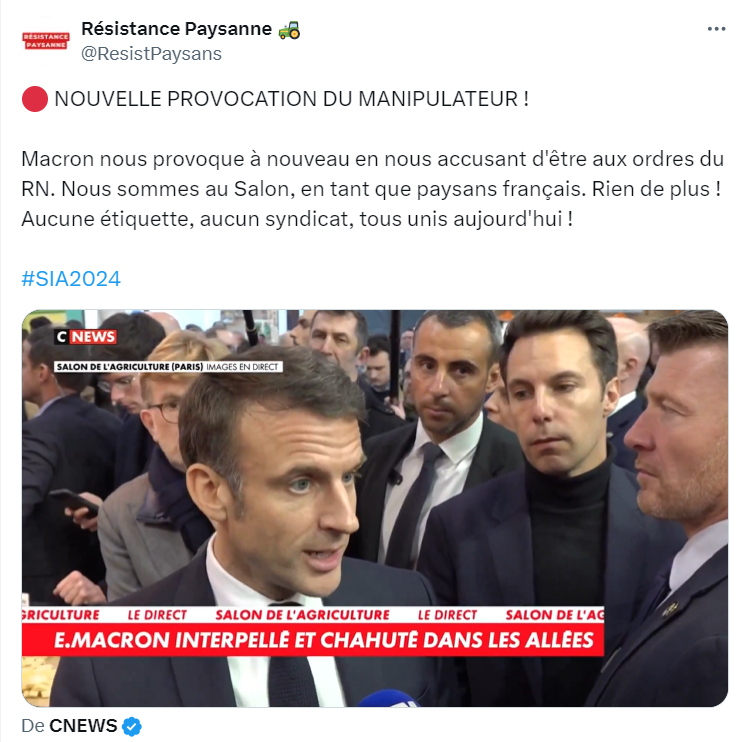Click the red 'E.MACRON INTERPELLÉ' headline banner
The width and height of the screenshot is (737, 742).
(312, 640)
